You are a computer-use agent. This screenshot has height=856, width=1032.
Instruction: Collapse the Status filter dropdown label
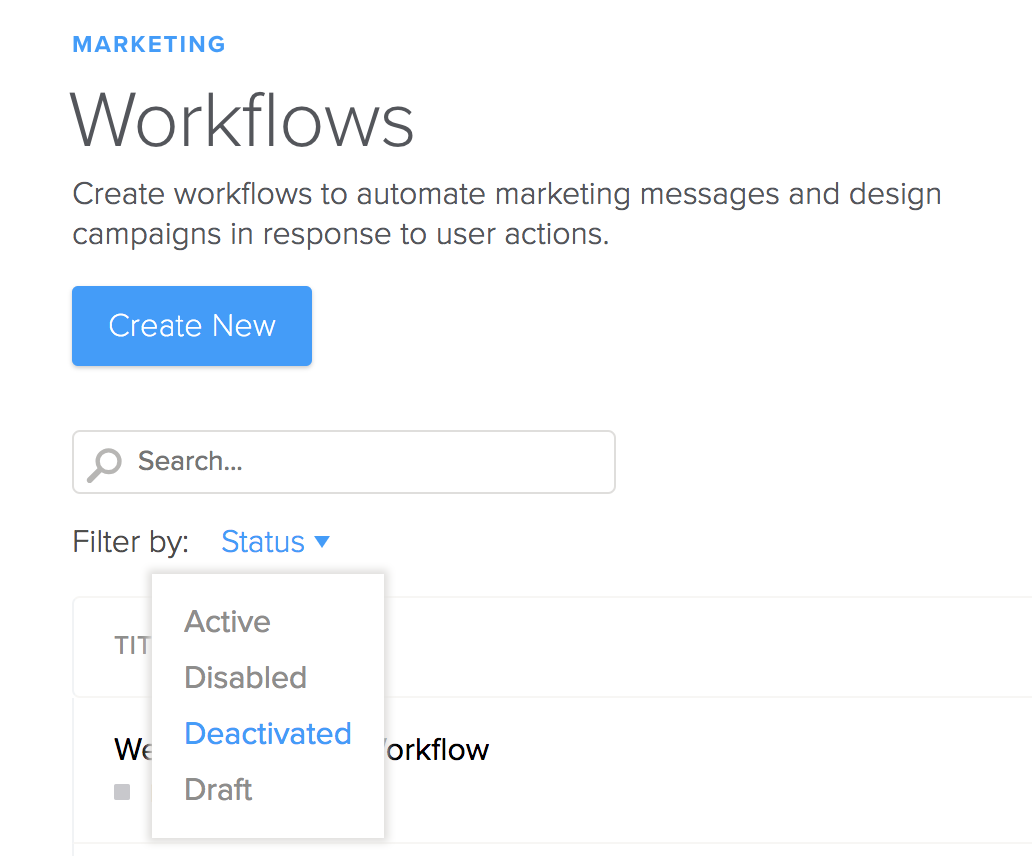pos(262,542)
